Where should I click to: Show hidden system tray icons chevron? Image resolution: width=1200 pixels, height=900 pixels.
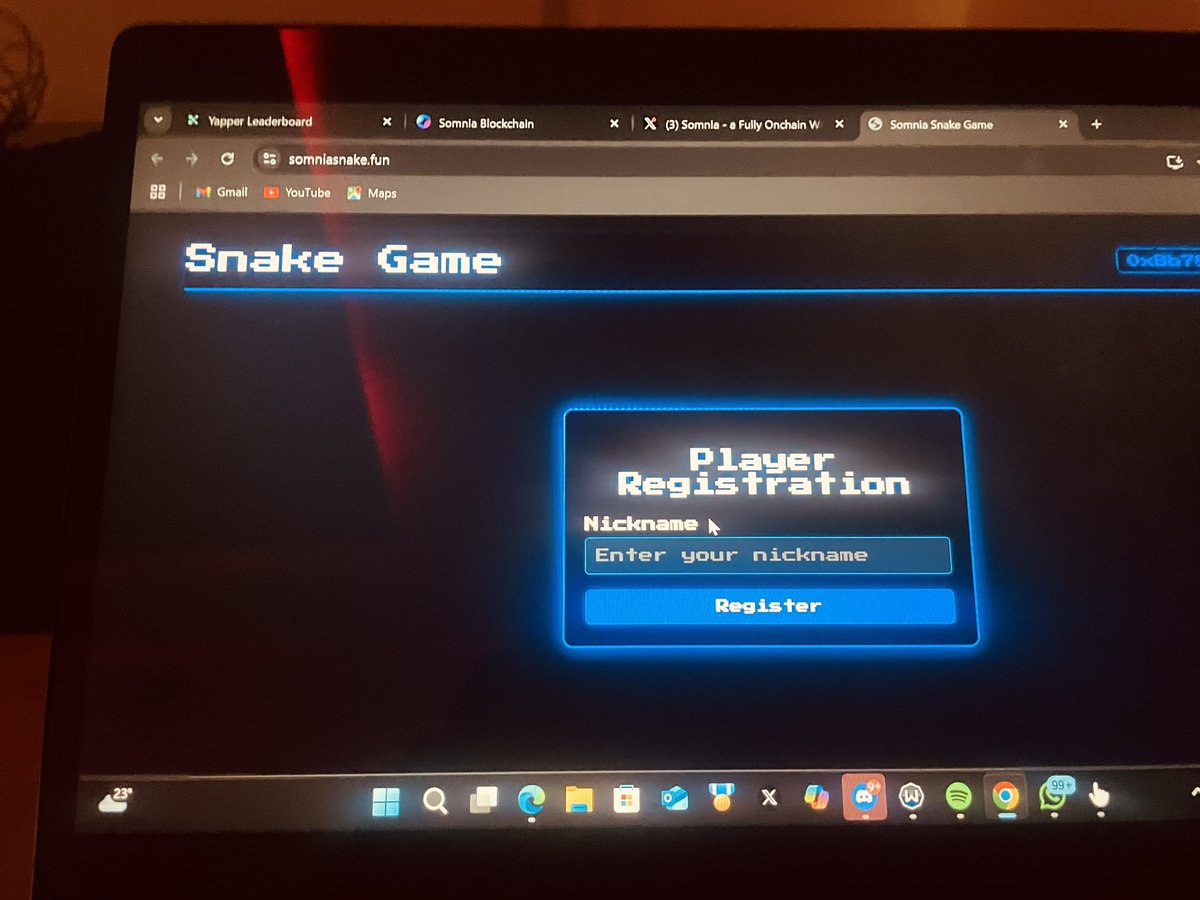point(1194,792)
